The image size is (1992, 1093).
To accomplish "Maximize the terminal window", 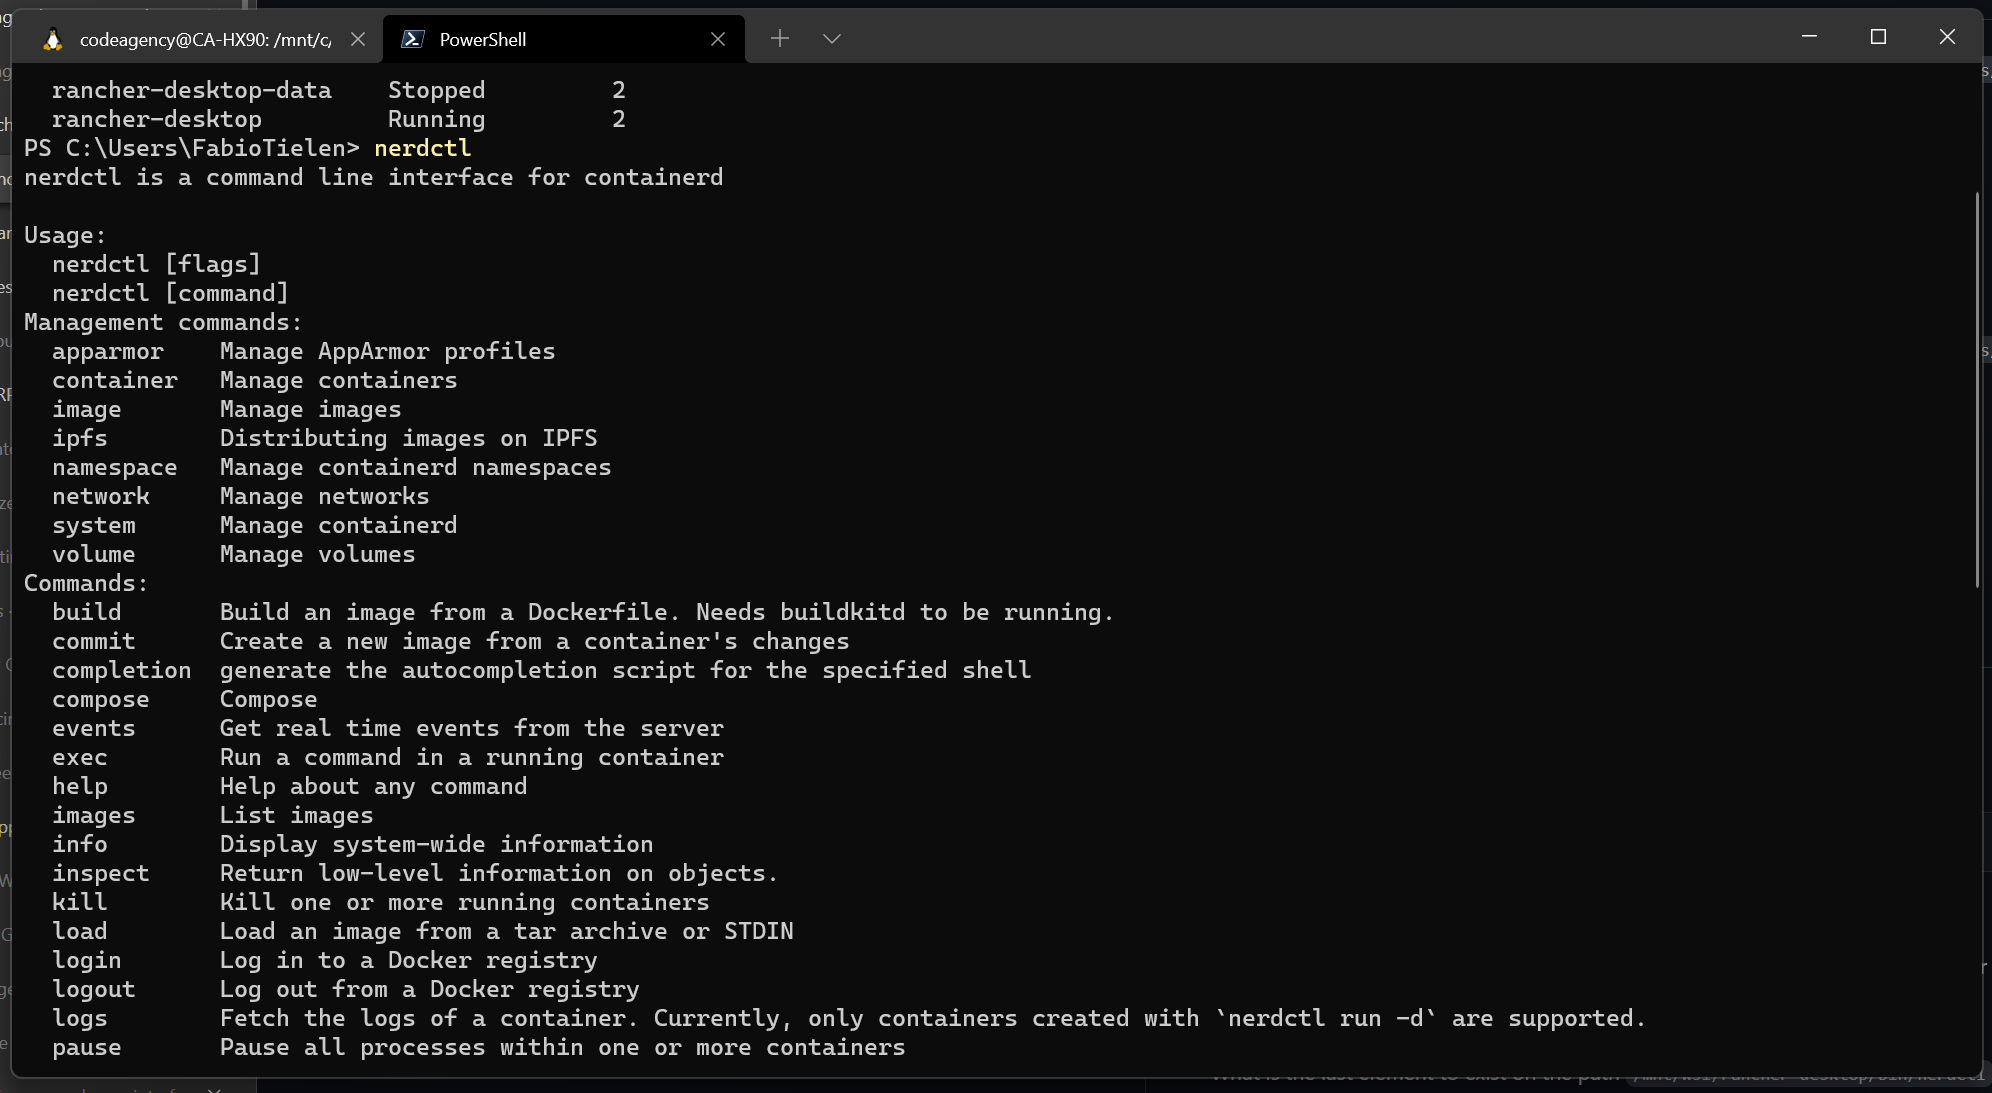I will [x=1878, y=37].
